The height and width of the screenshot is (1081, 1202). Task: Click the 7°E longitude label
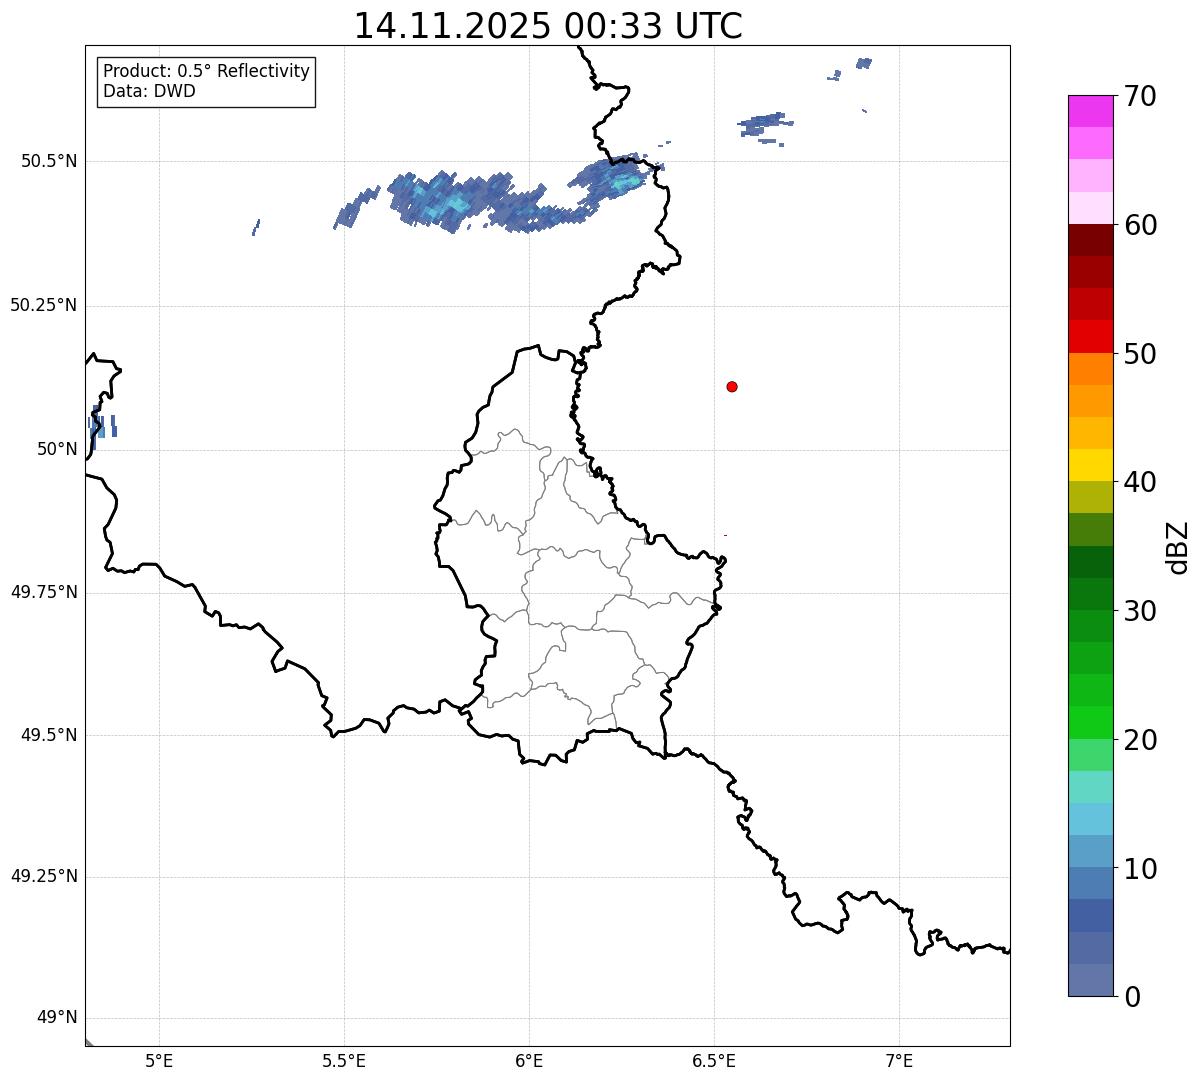[x=899, y=1060]
